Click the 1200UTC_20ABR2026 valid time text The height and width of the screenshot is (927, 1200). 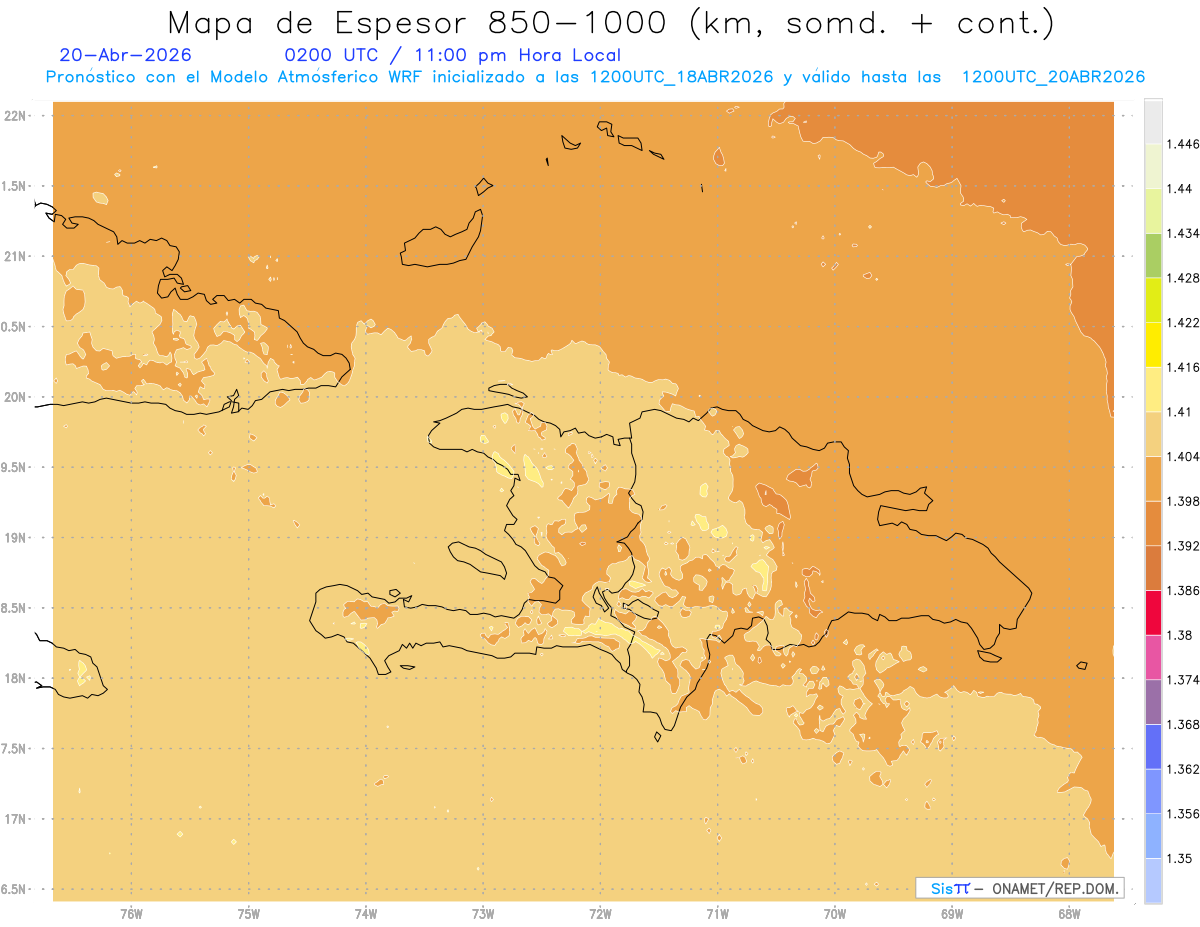(1053, 77)
